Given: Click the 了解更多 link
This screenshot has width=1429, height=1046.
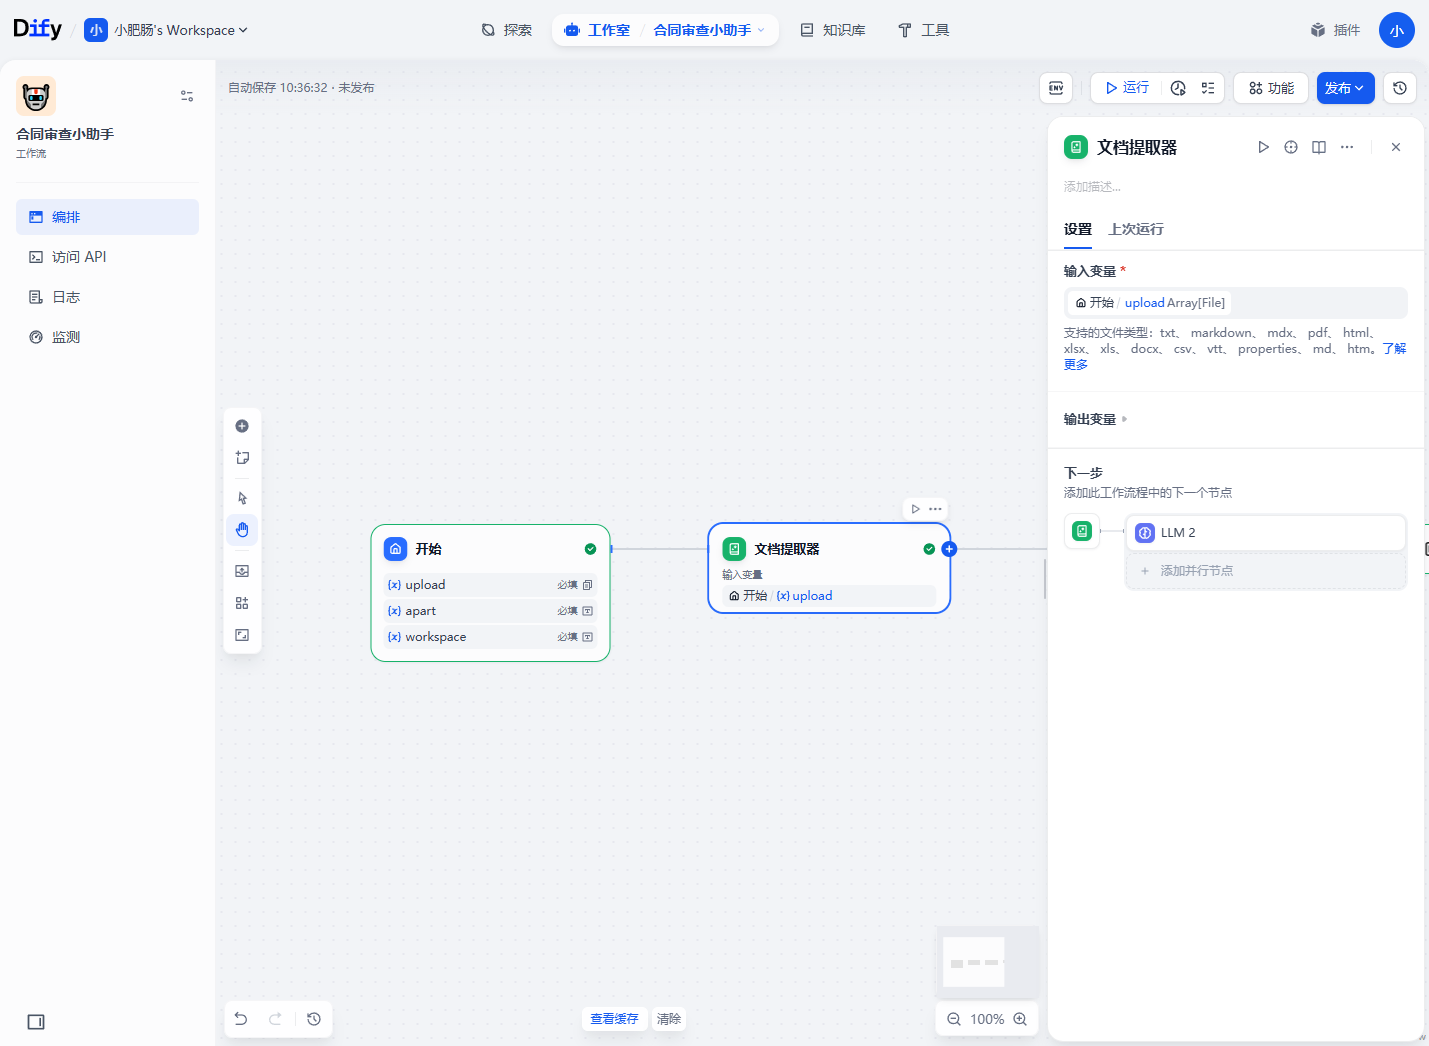Looking at the screenshot, I should point(1394,349).
